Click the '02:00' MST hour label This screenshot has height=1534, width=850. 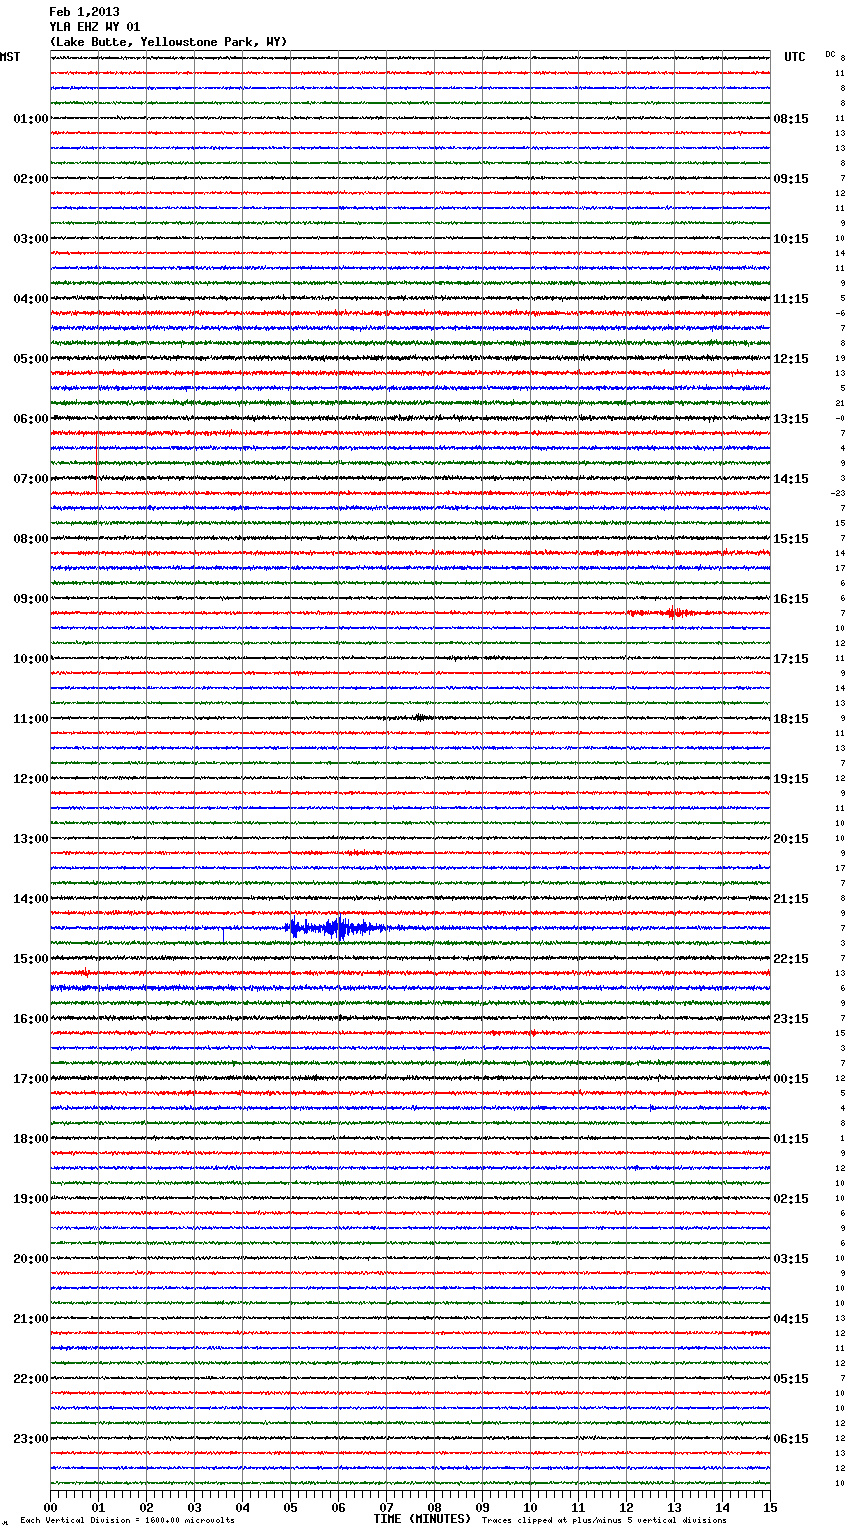coord(31,179)
